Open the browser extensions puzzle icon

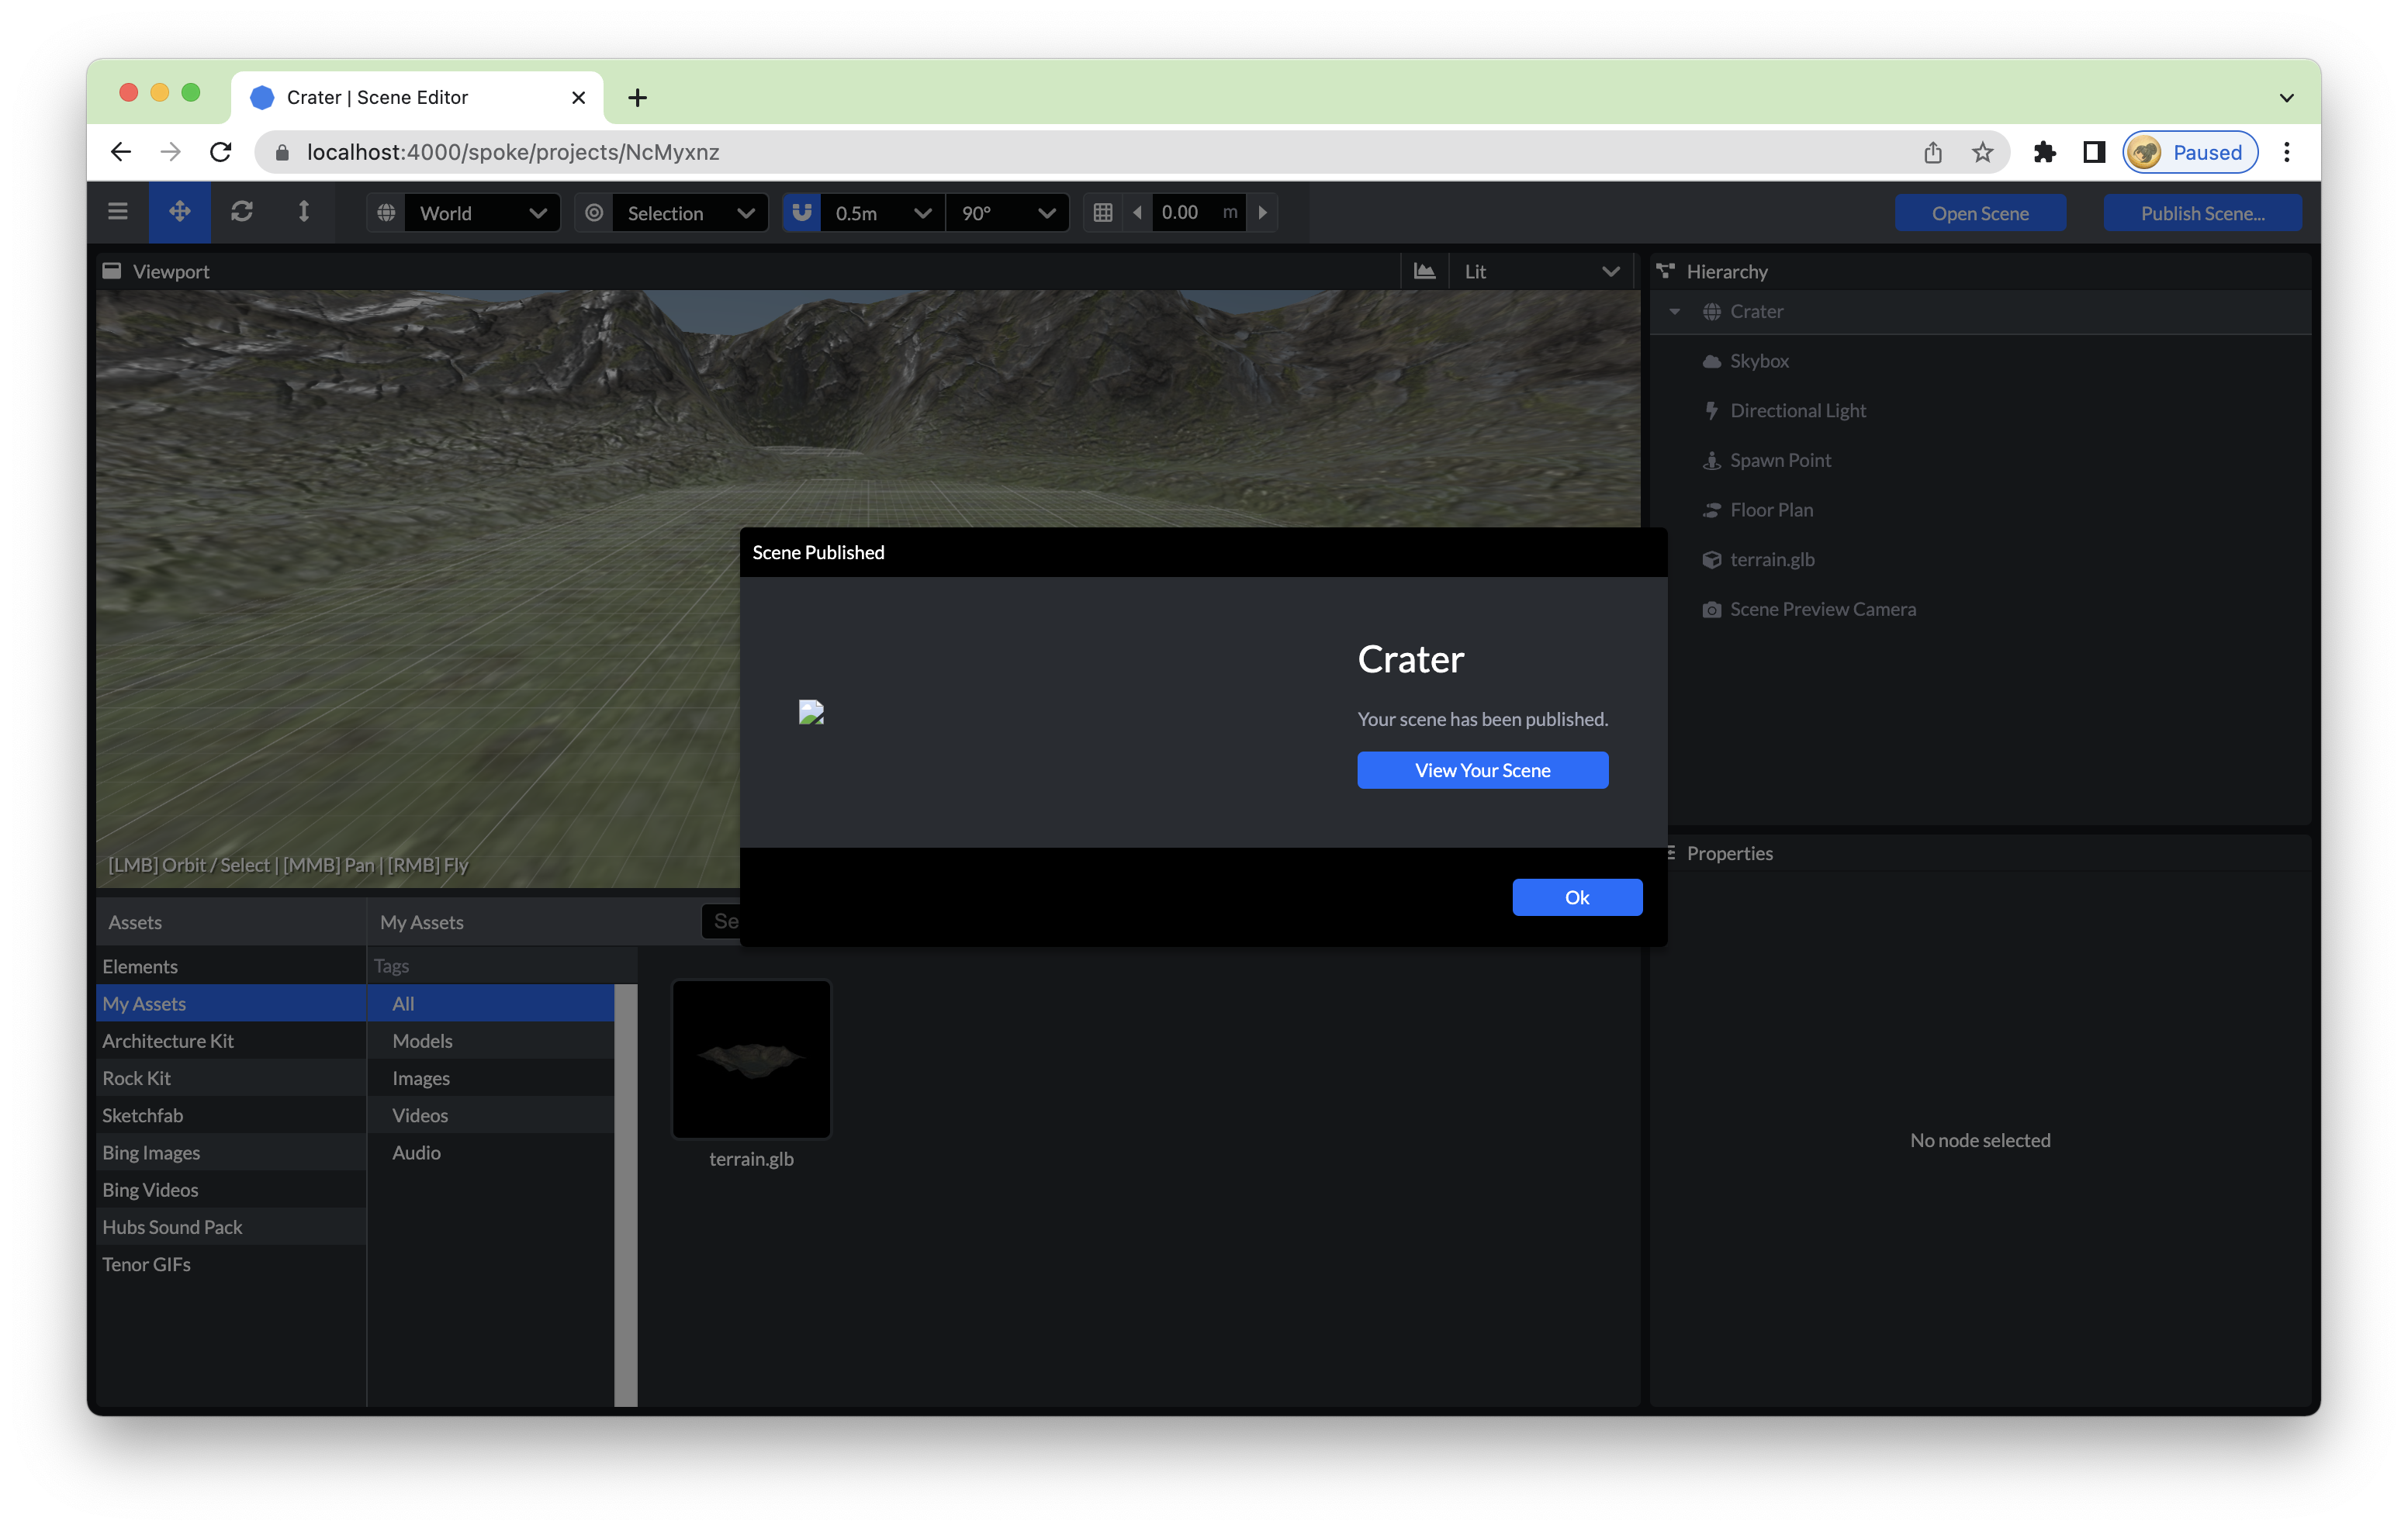(x=2044, y=152)
